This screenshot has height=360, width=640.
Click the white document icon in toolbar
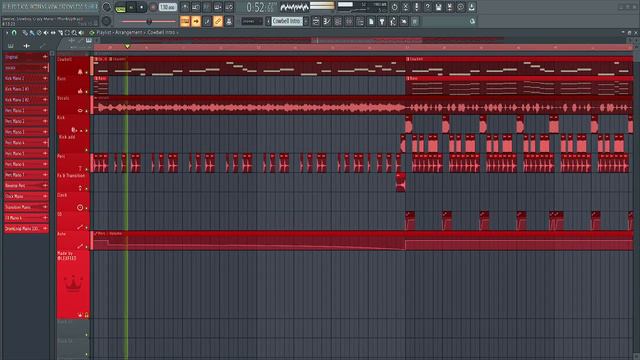point(371,21)
